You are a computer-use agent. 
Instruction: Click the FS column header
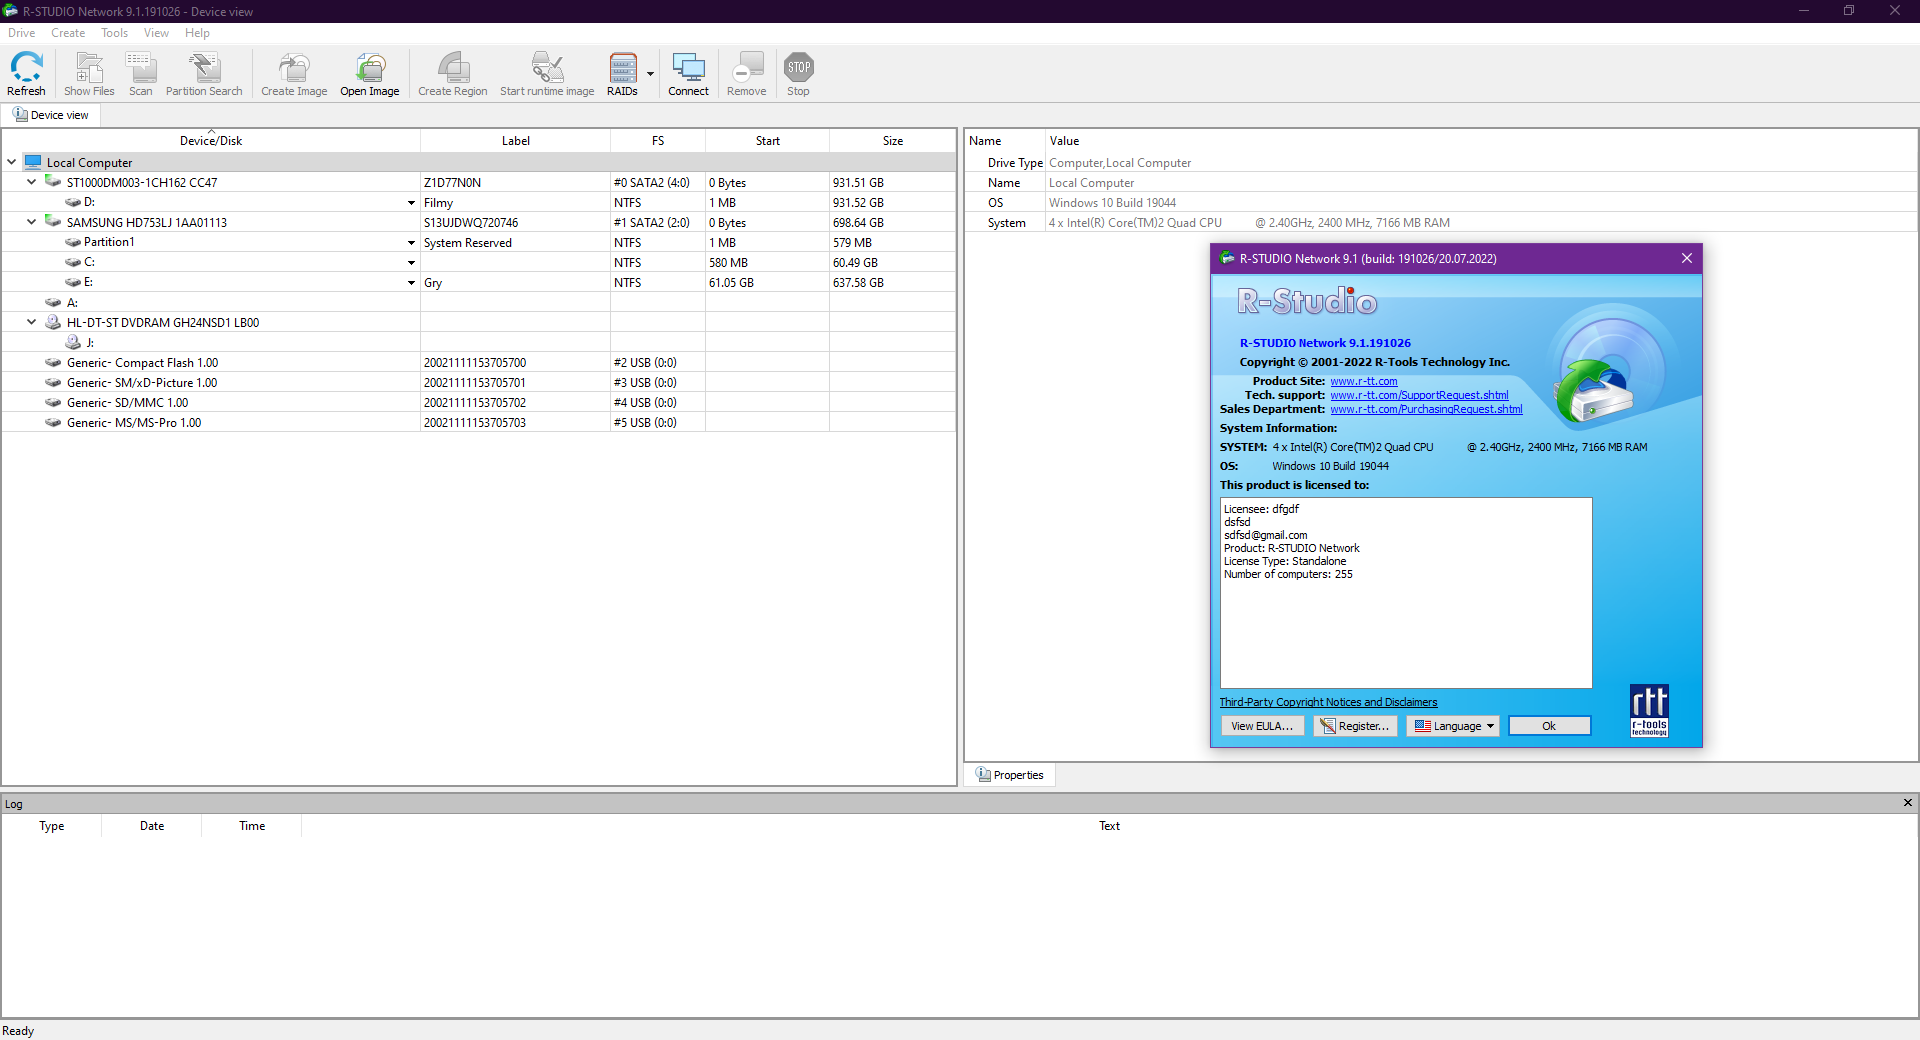click(x=658, y=141)
